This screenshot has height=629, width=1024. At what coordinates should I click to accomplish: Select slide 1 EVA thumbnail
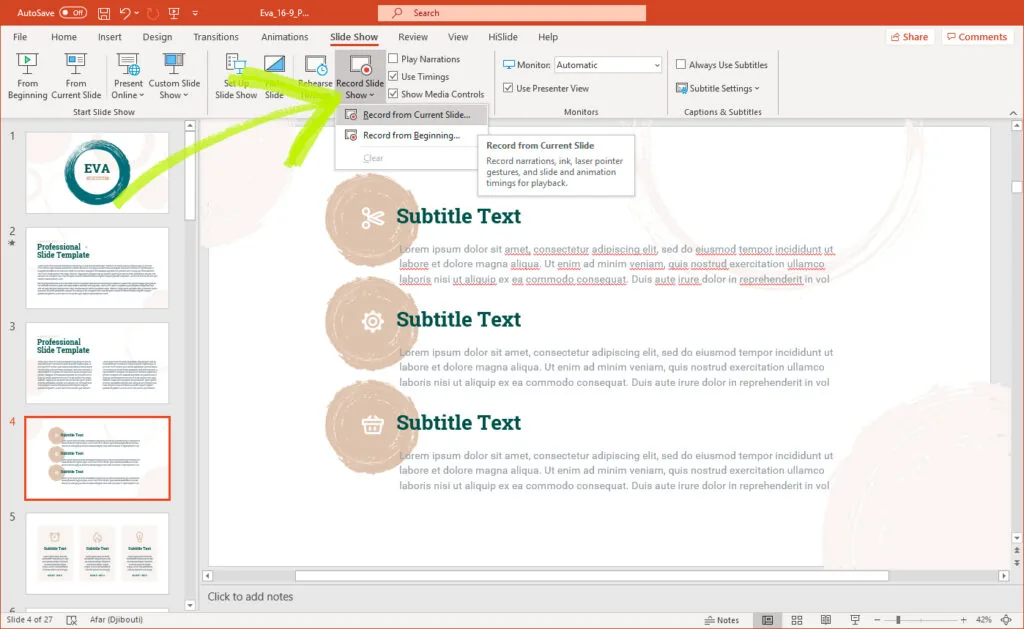pyautogui.click(x=97, y=172)
